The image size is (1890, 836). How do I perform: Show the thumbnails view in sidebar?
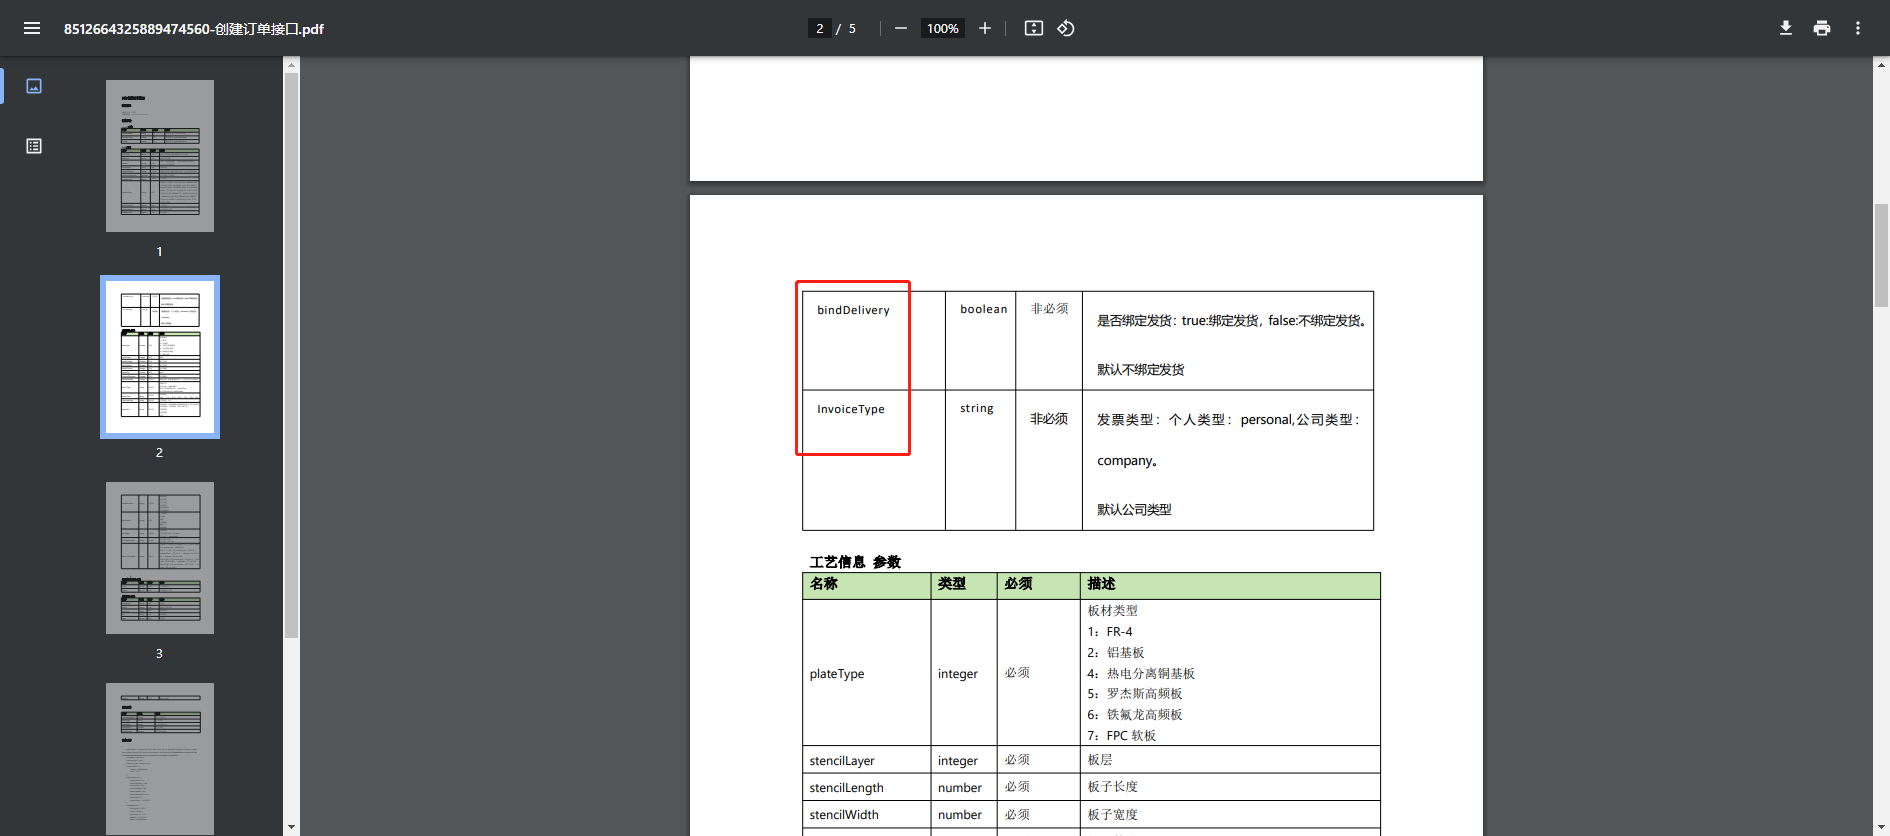point(34,86)
